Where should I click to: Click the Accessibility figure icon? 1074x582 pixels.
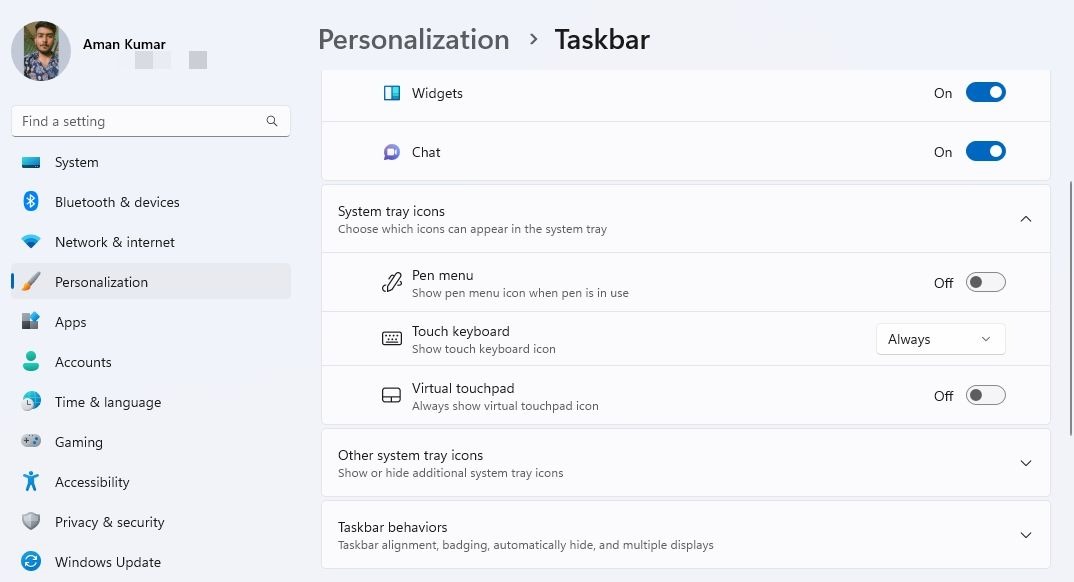(x=31, y=481)
